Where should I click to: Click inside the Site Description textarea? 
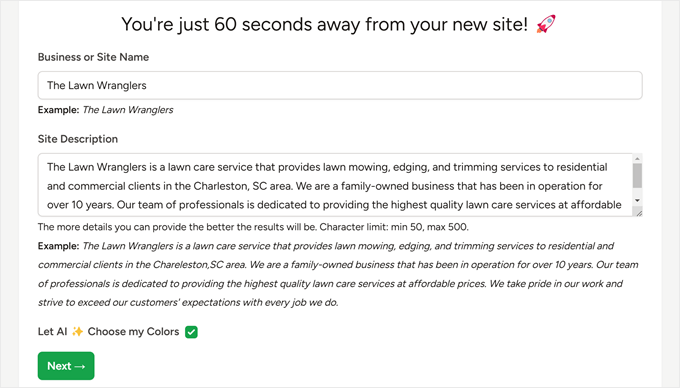[335, 185]
